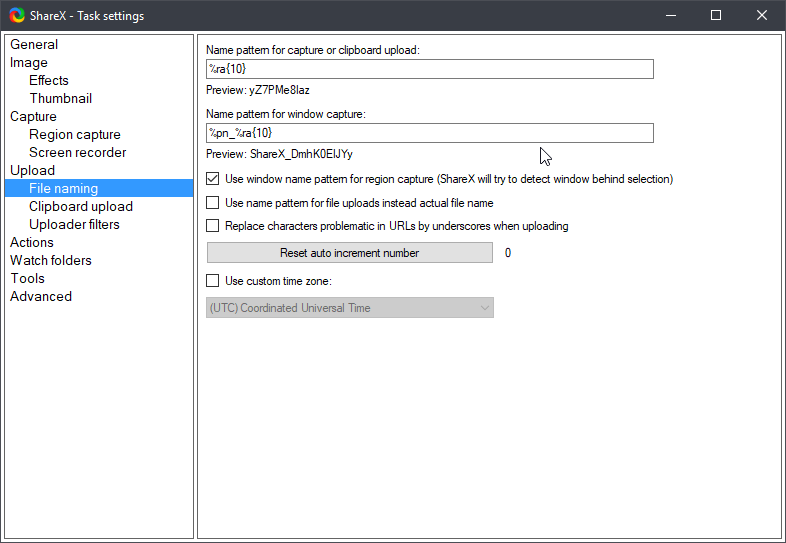The width and height of the screenshot is (786, 543).
Task: Open the General settings section
Action: pos(34,45)
